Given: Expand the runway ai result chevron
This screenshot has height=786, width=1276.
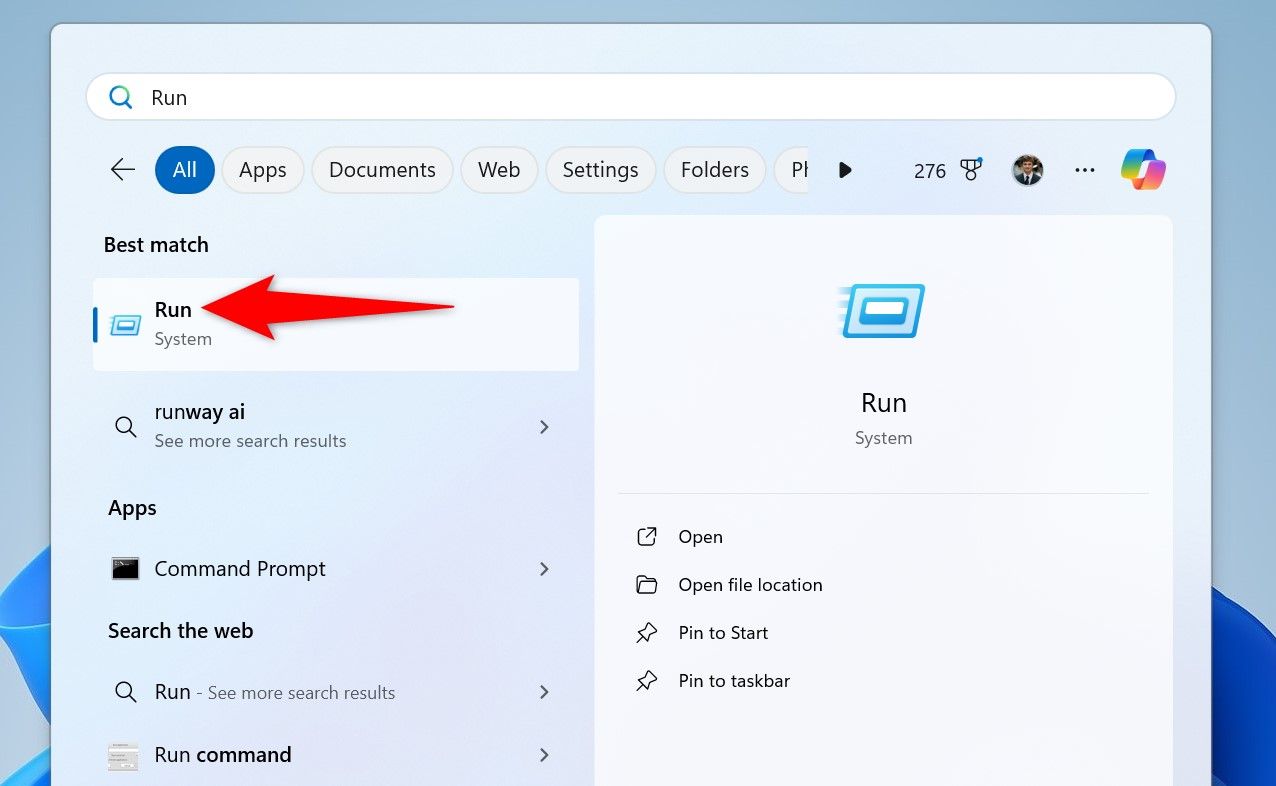Looking at the screenshot, I should 544,427.
